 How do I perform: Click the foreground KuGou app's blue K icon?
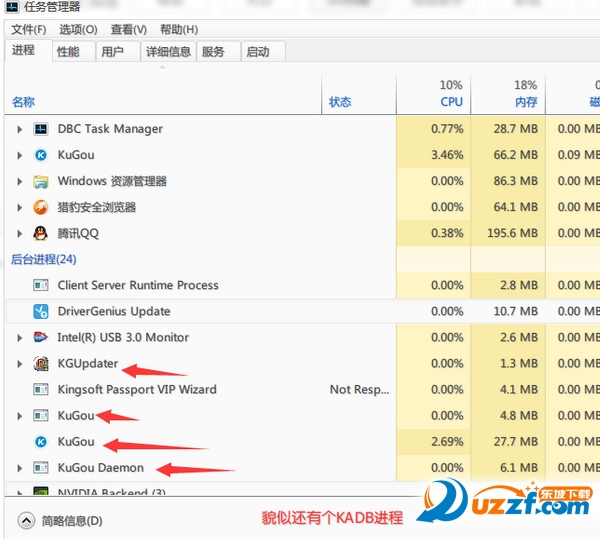coord(41,155)
